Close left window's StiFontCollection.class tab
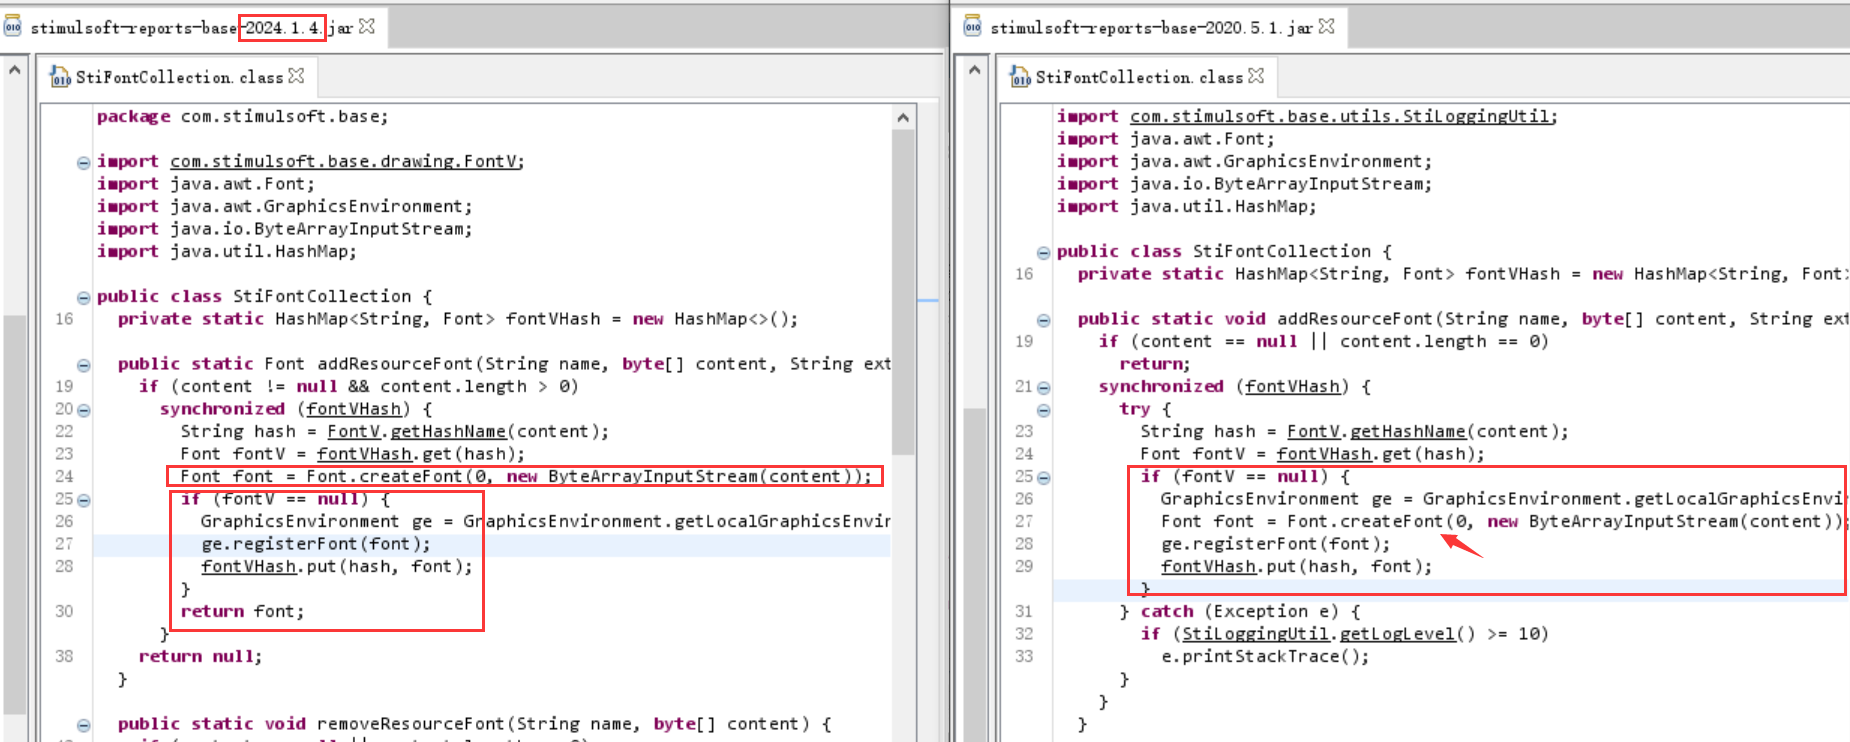The height and width of the screenshot is (742, 1850). (296, 76)
